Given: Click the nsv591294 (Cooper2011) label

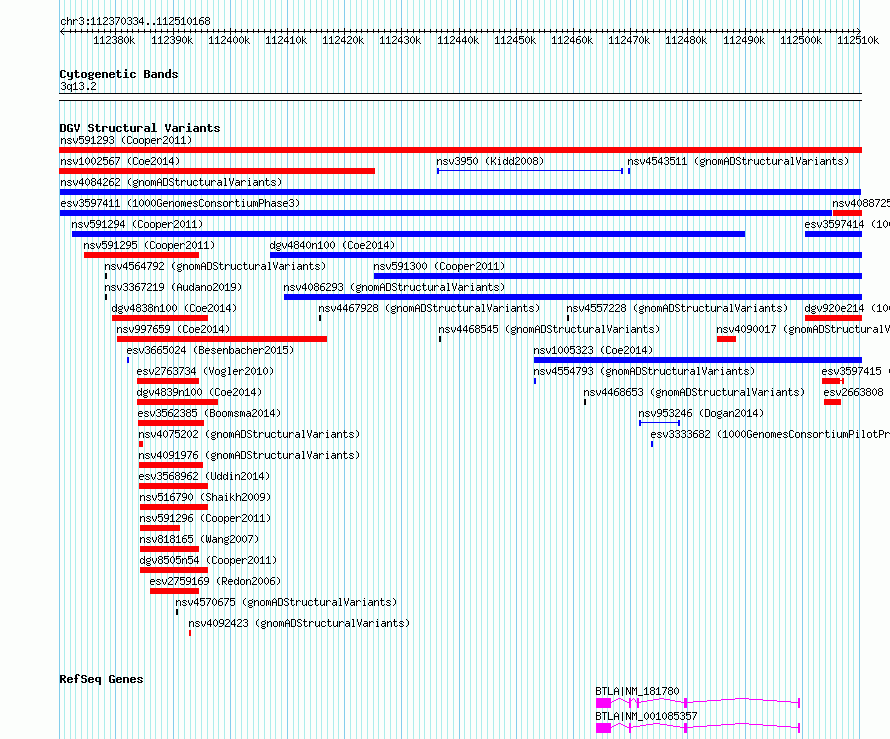Looking at the screenshot, I should click(x=137, y=224).
